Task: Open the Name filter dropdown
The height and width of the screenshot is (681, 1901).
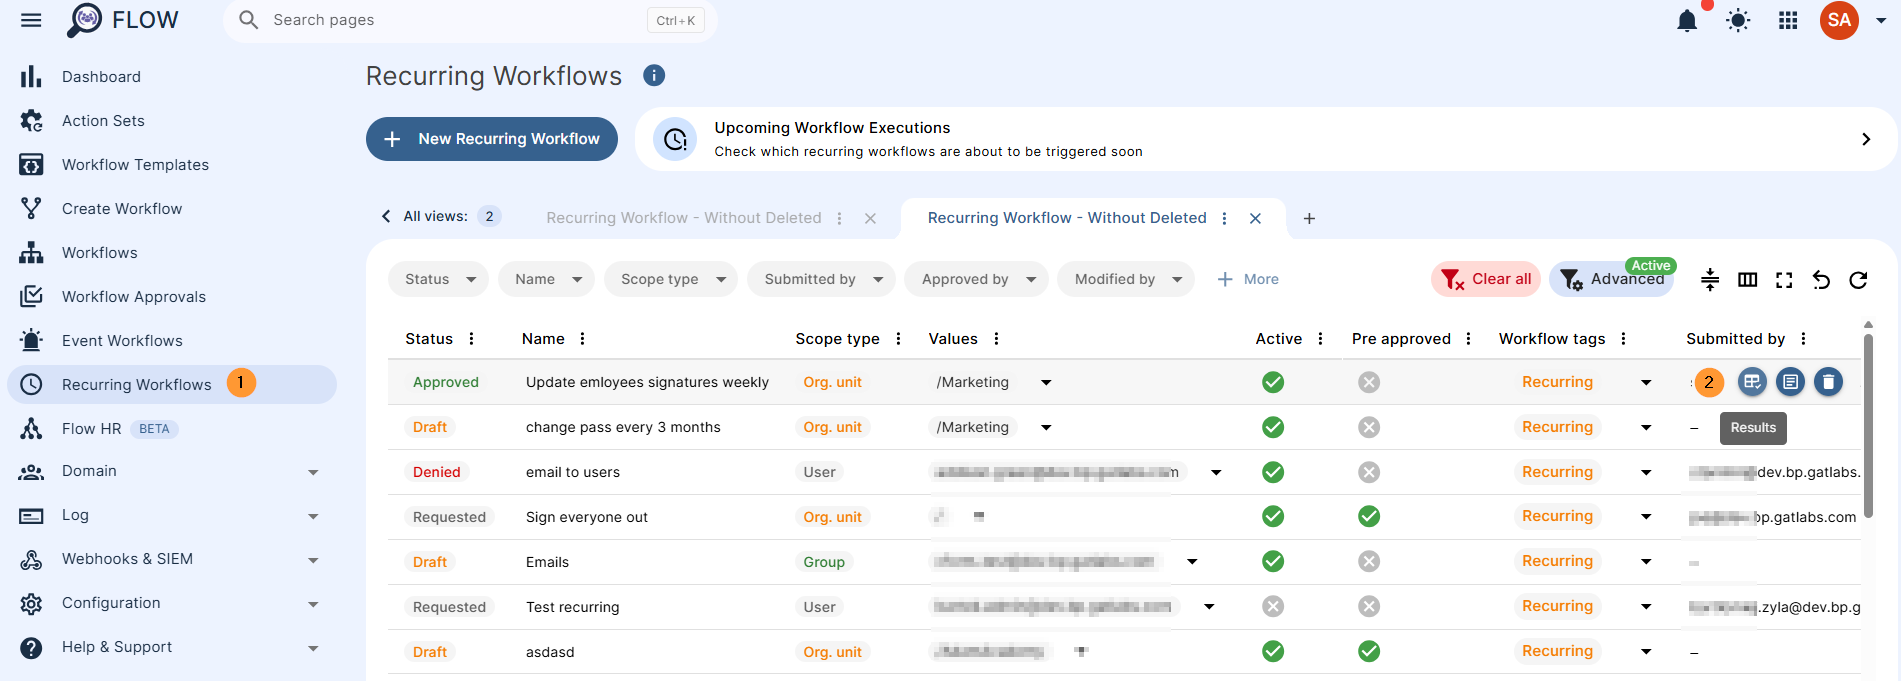Action: coord(546,279)
